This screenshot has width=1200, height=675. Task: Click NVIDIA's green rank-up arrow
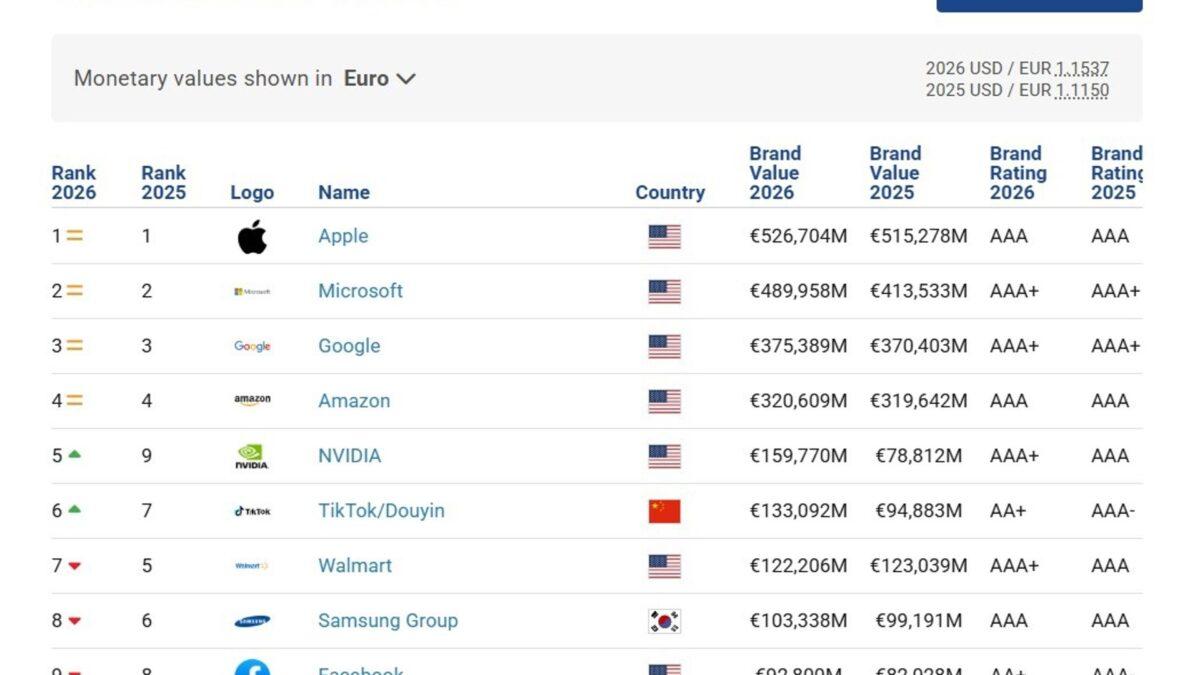74,455
